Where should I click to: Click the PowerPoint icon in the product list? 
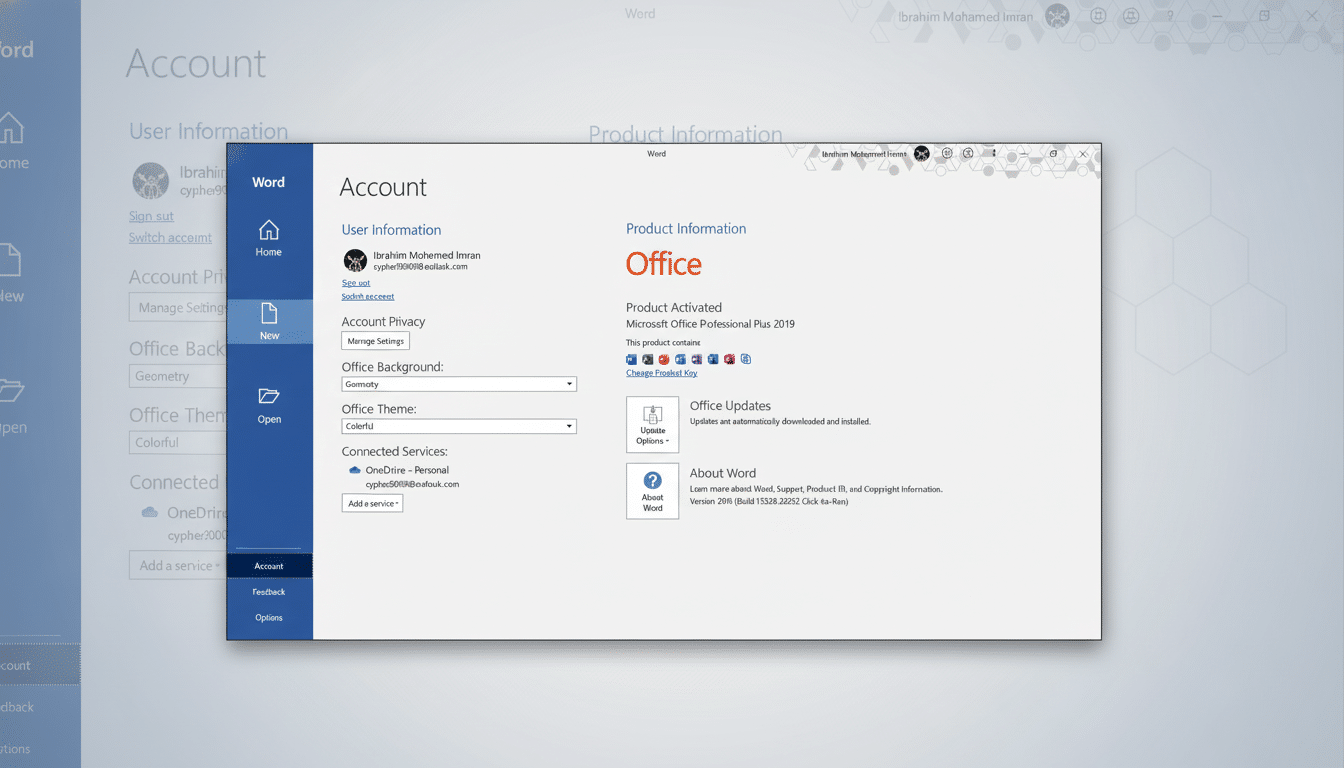point(663,358)
